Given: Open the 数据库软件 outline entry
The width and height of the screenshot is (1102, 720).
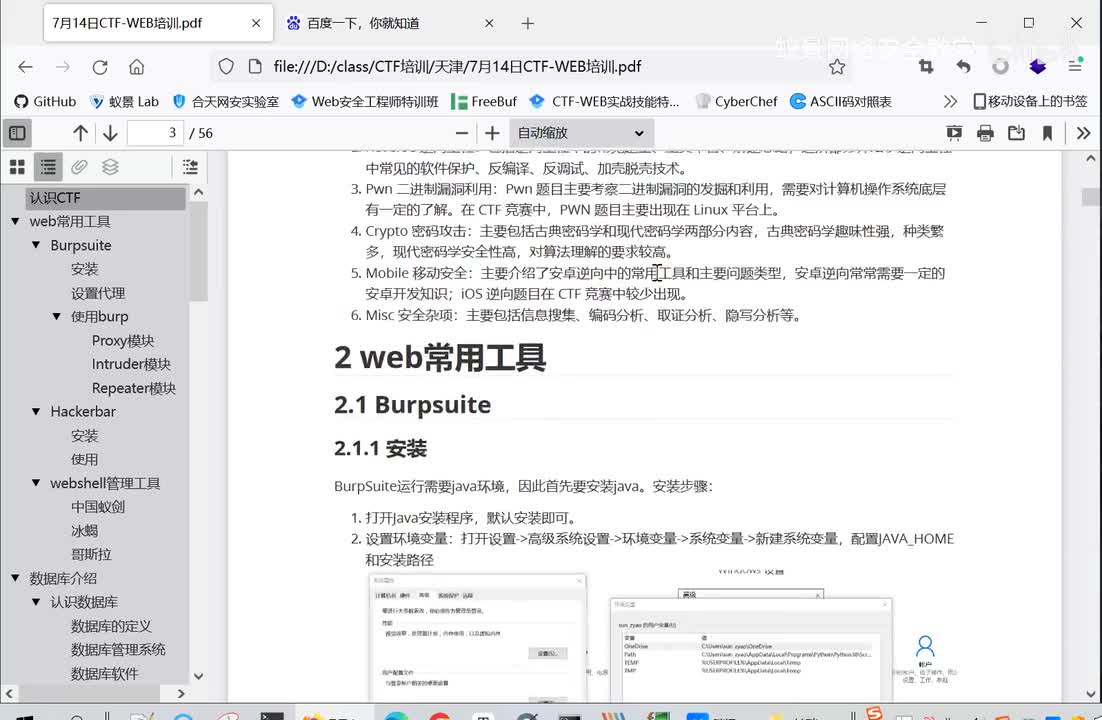Looking at the screenshot, I should 105,674.
